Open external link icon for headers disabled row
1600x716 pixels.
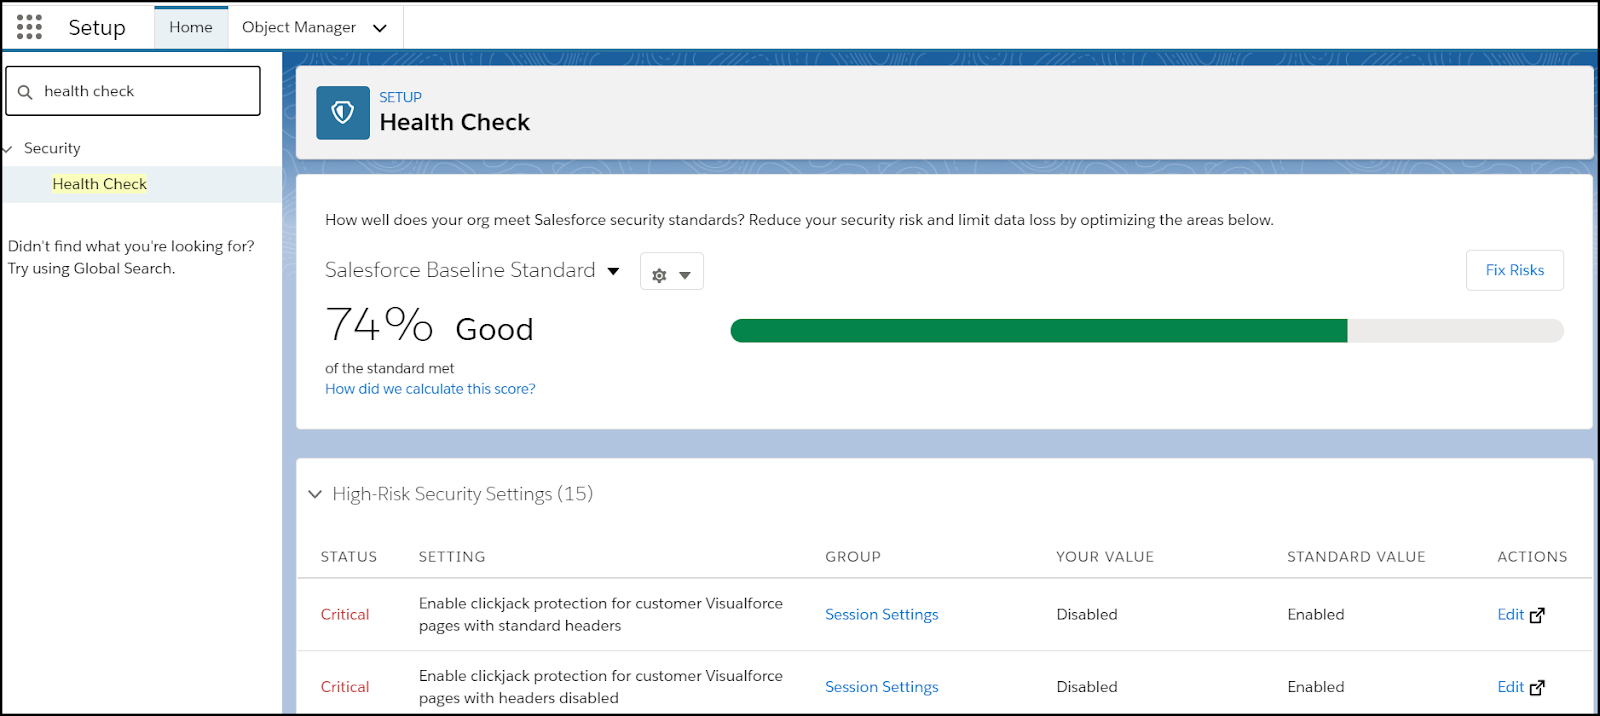click(x=1537, y=687)
